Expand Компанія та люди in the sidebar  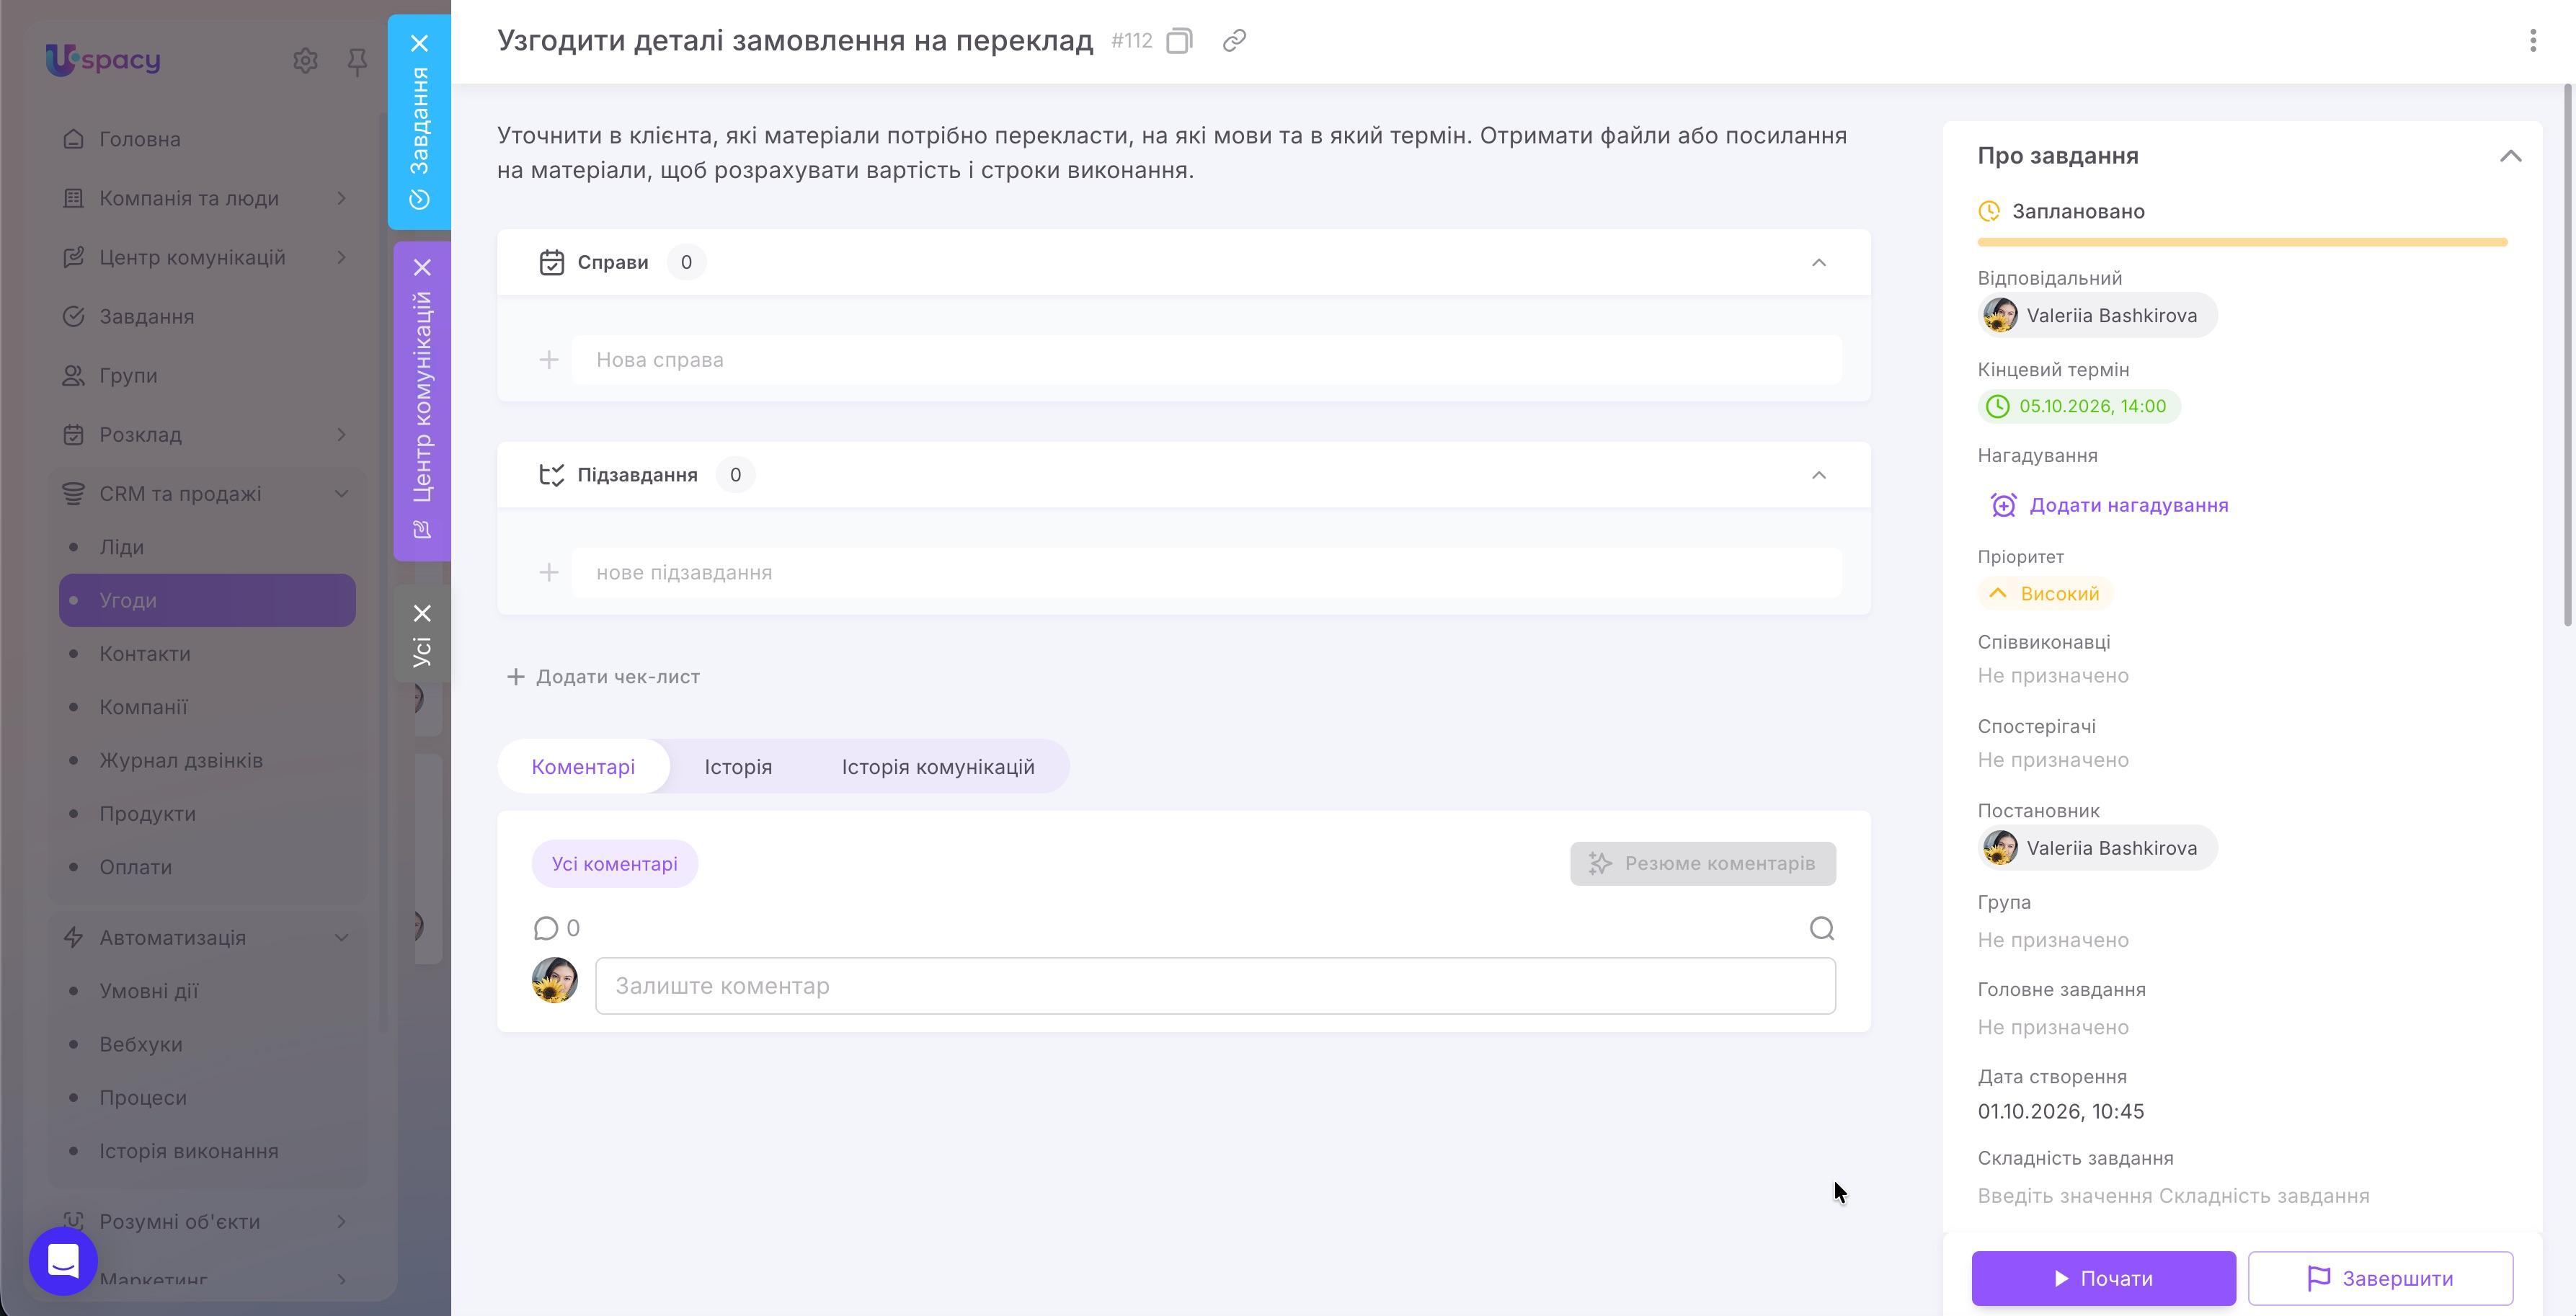341,198
